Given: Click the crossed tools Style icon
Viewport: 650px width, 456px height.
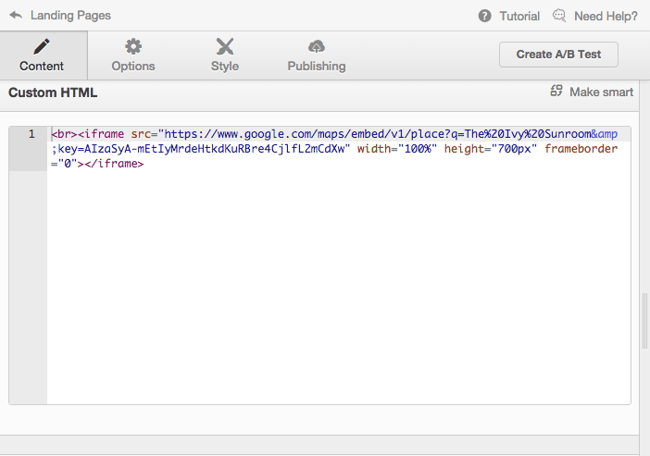Looking at the screenshot, I should click(225, 46).
